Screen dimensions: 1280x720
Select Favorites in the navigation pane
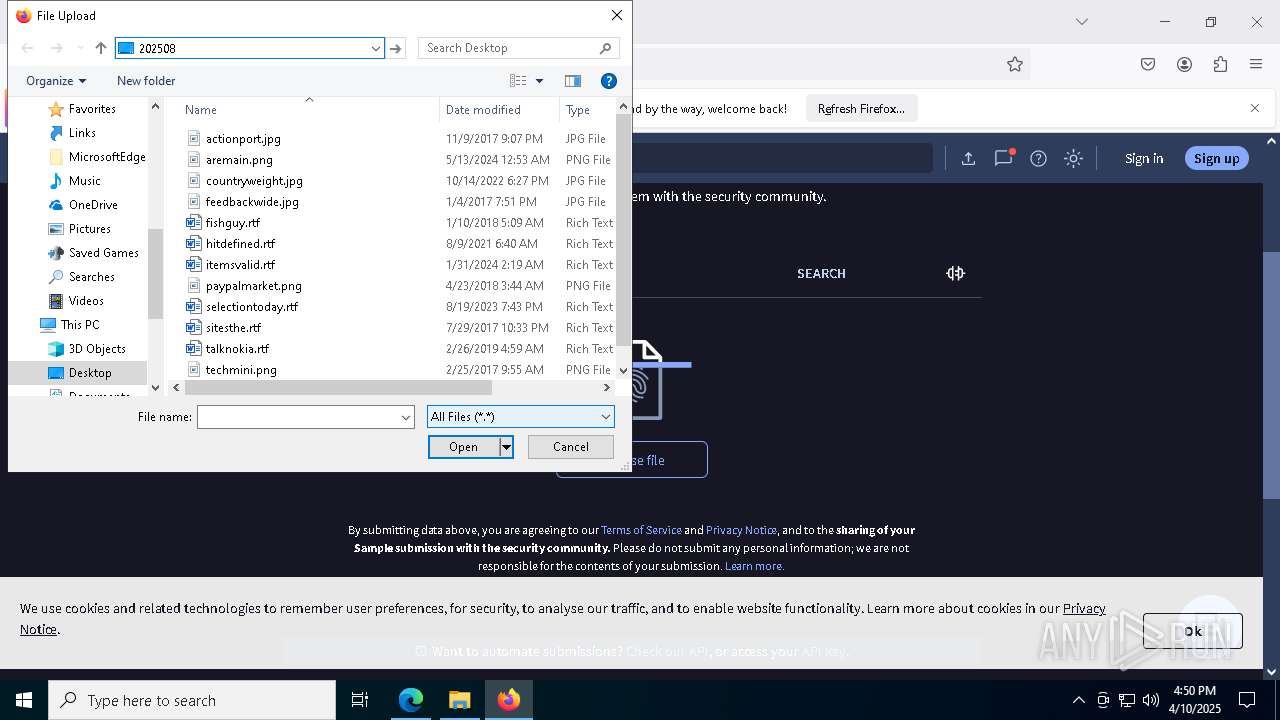pos(92,109)
